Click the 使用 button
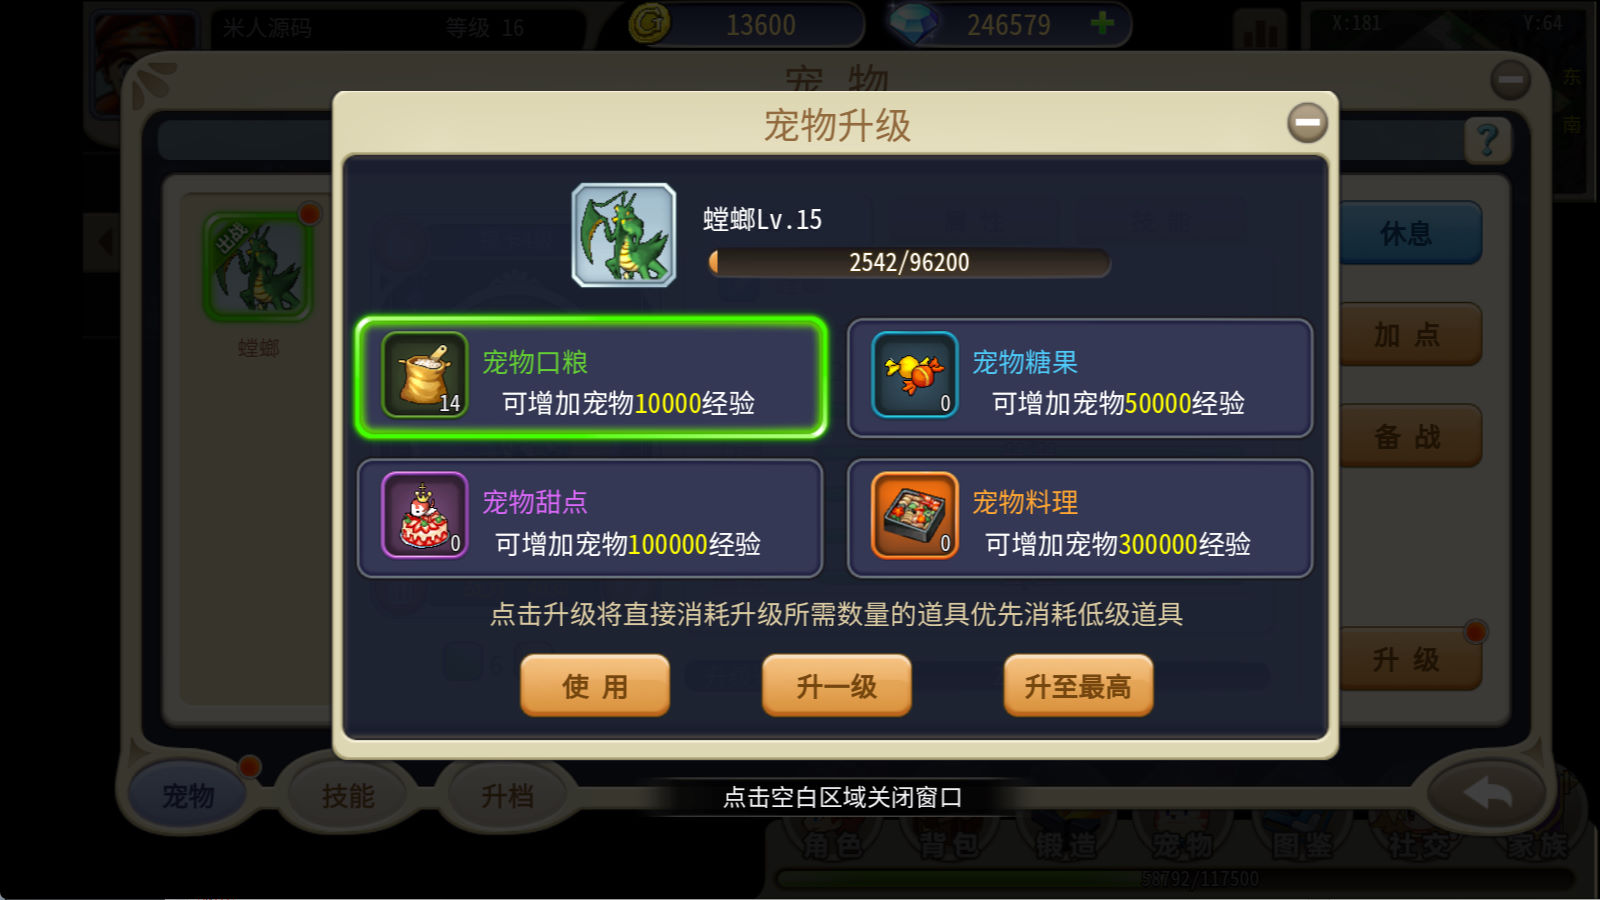Image resolution: width=1600 pixels, height=900 pixels. [595, 686]
